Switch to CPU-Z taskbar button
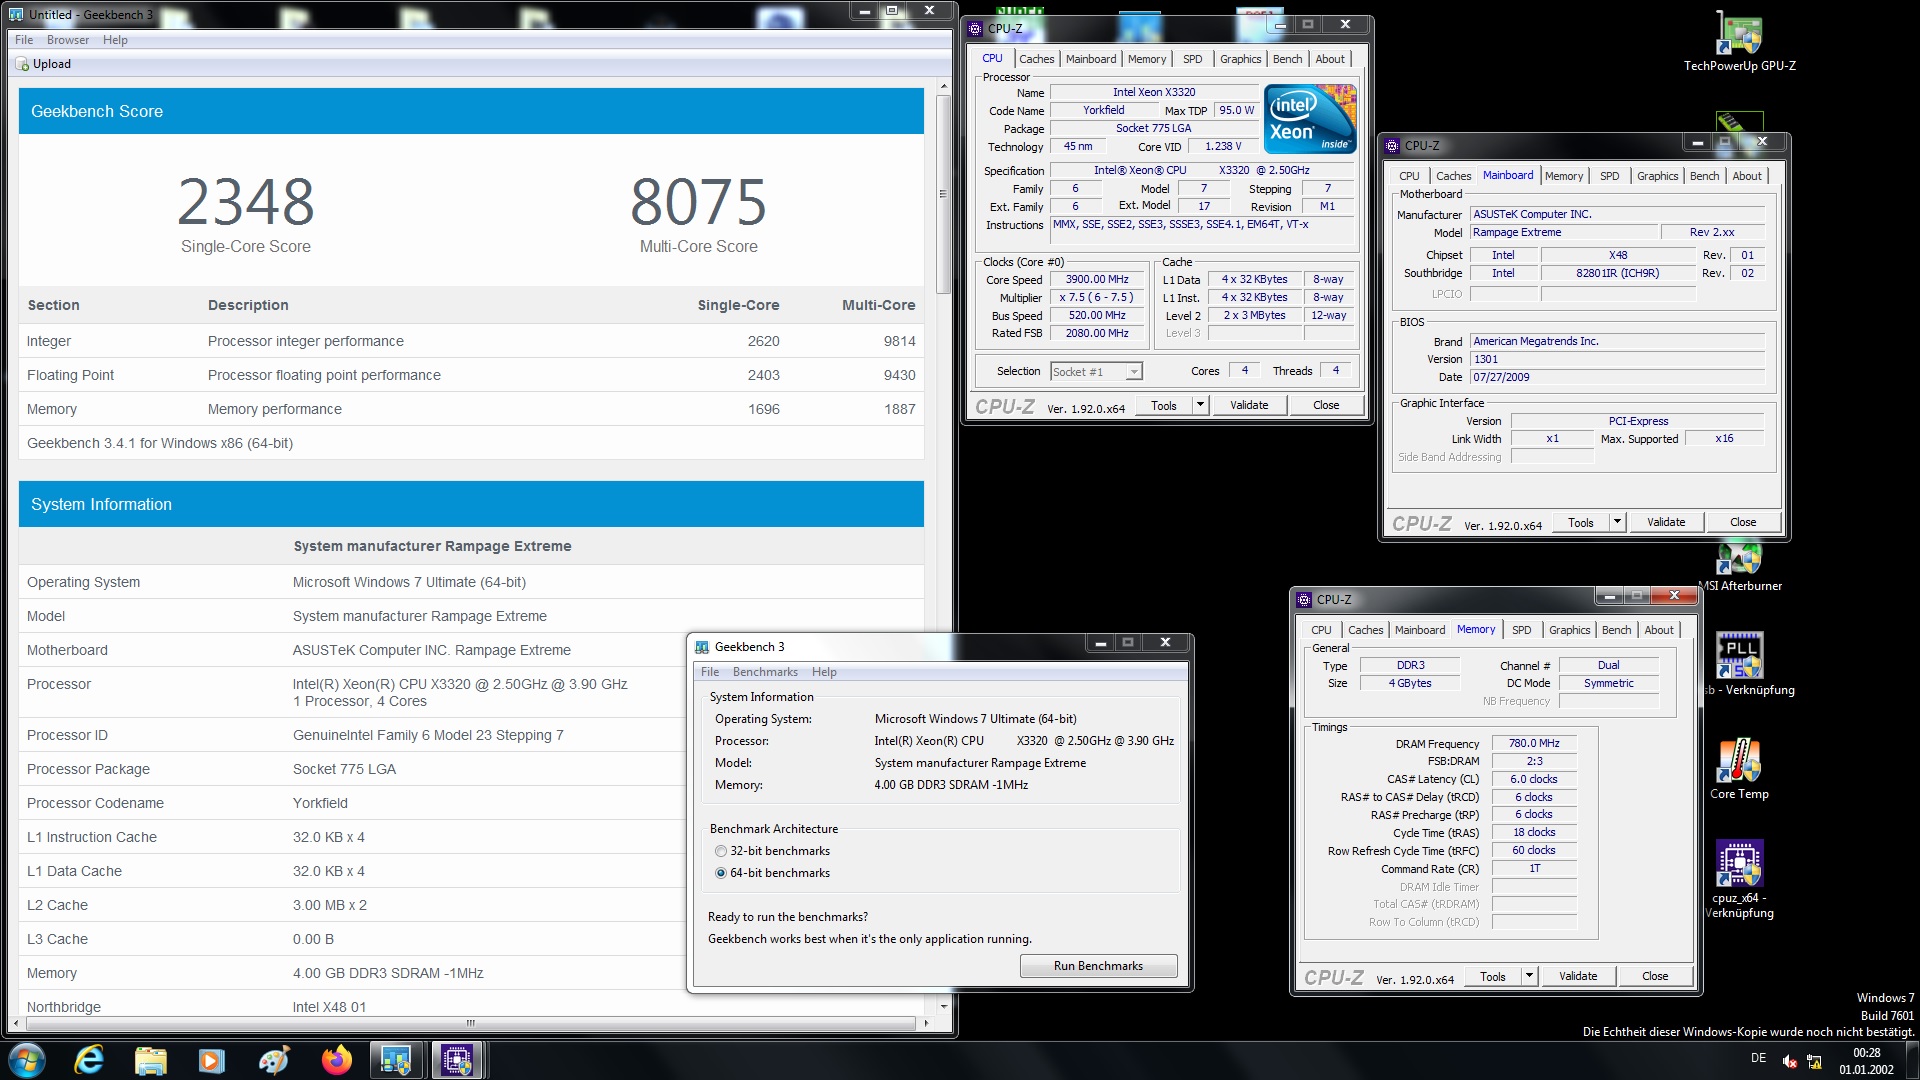 tap(457, 1059)
